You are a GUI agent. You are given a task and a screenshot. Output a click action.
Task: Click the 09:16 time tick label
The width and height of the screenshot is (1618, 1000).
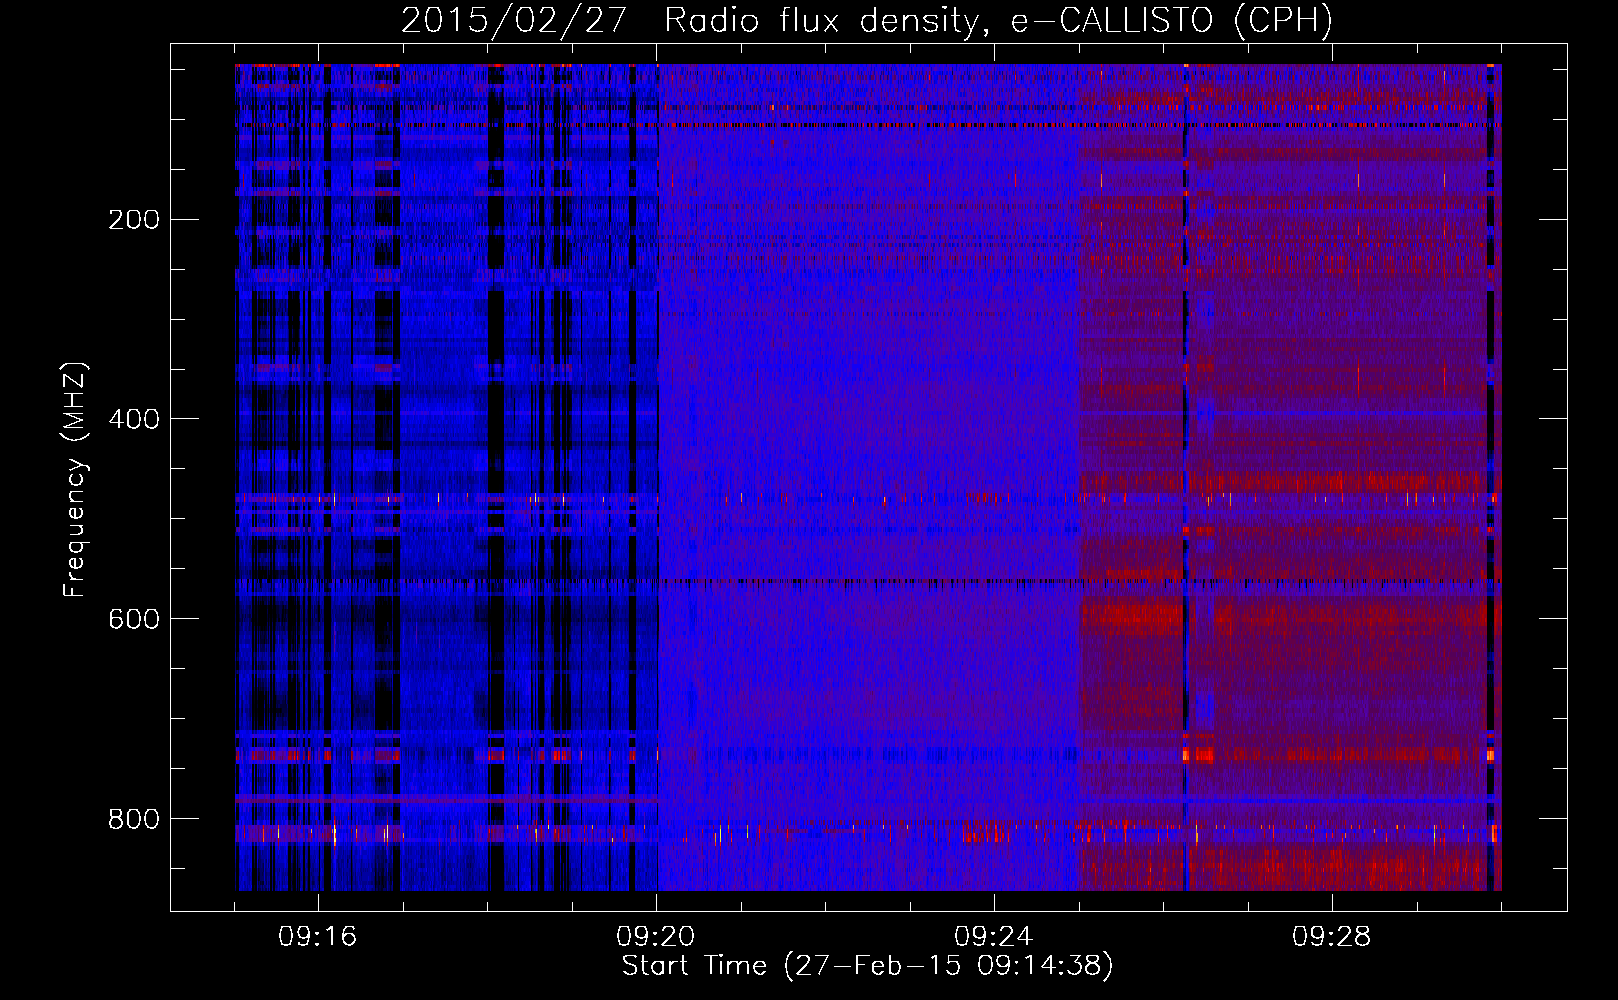318,937
